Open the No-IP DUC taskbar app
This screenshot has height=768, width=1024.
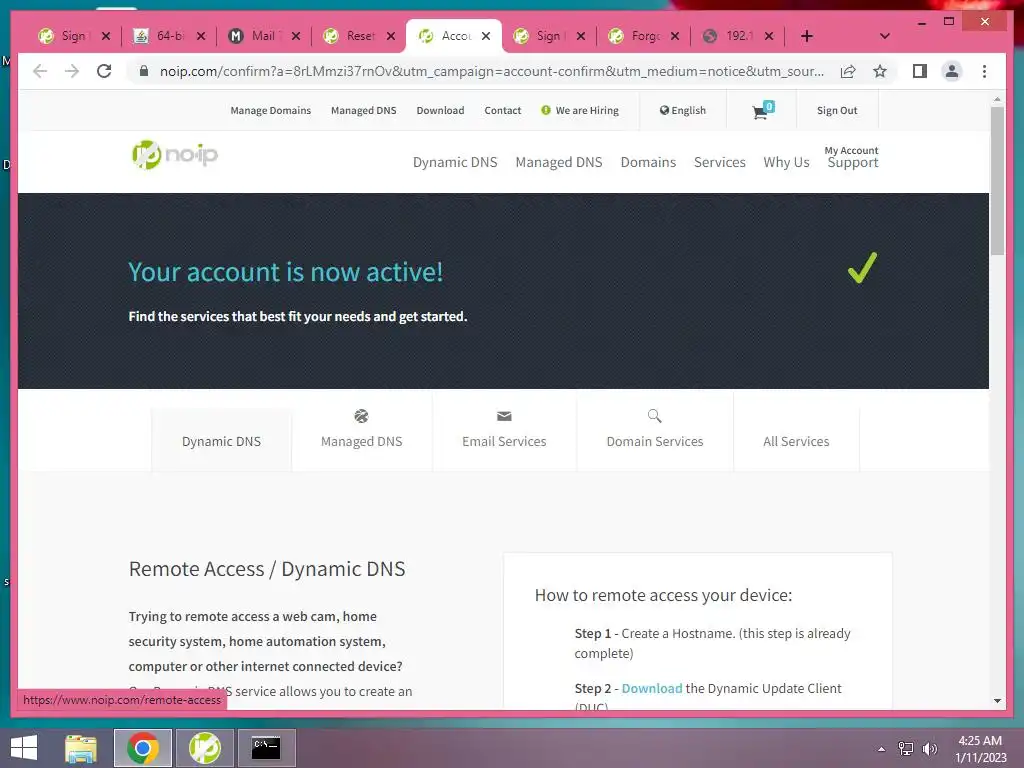(x=204, y=748)
